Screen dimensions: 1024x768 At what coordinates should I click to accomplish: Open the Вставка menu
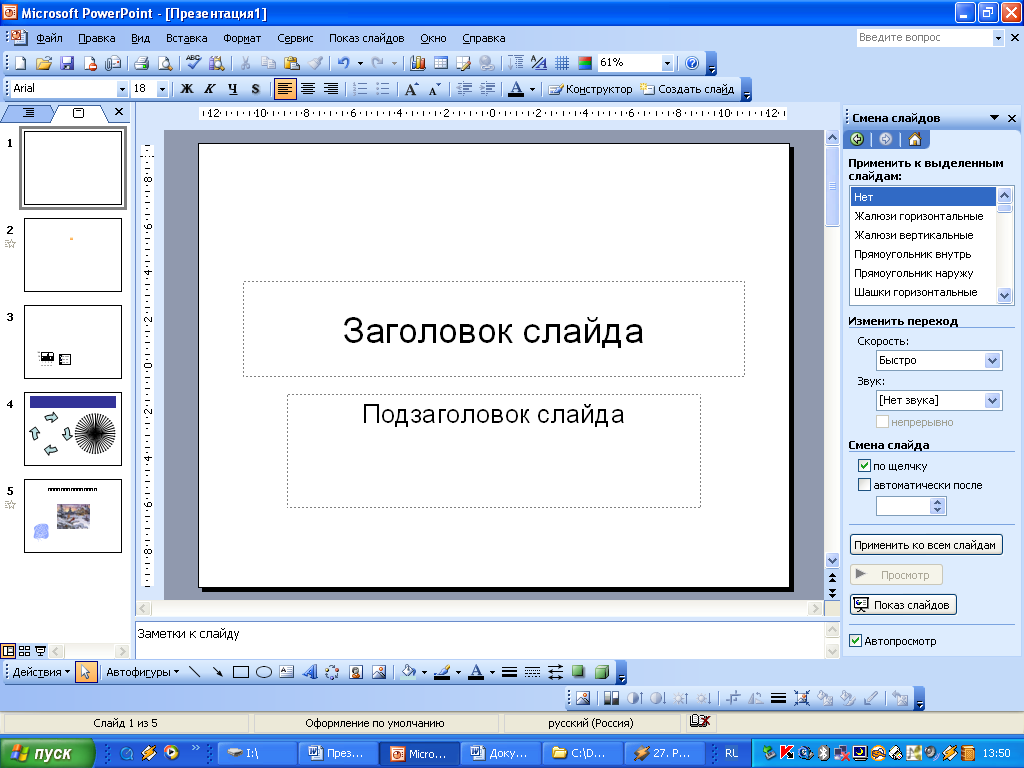point(187,38)
